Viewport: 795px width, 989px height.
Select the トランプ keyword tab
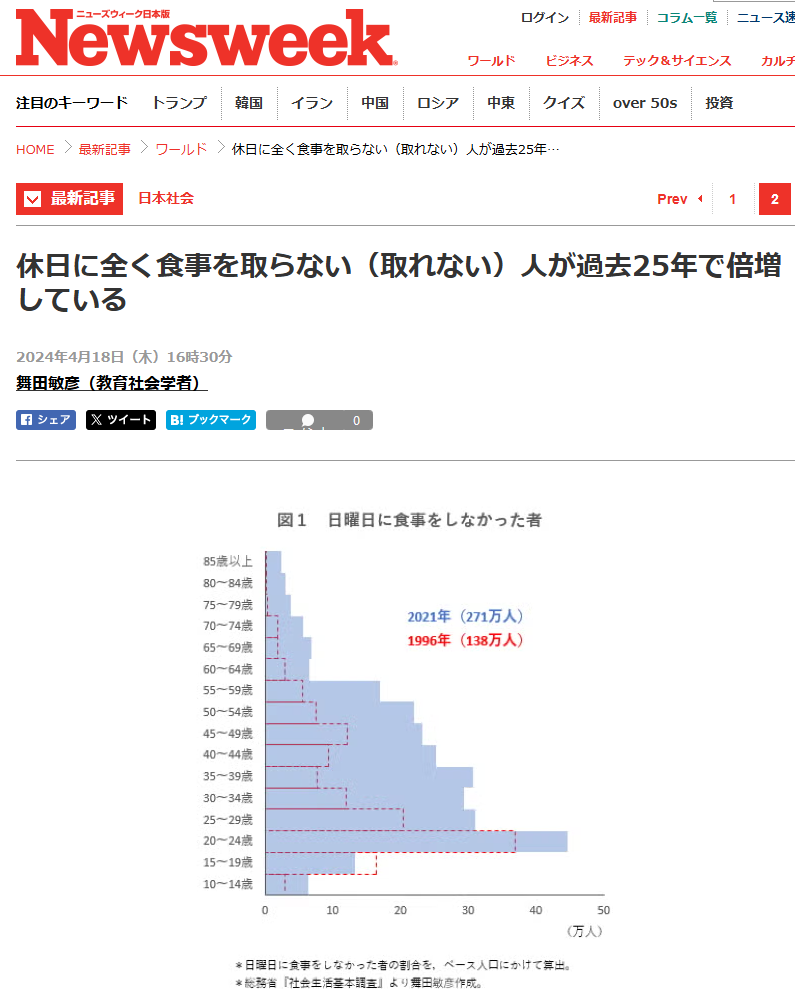click(179, 102)
